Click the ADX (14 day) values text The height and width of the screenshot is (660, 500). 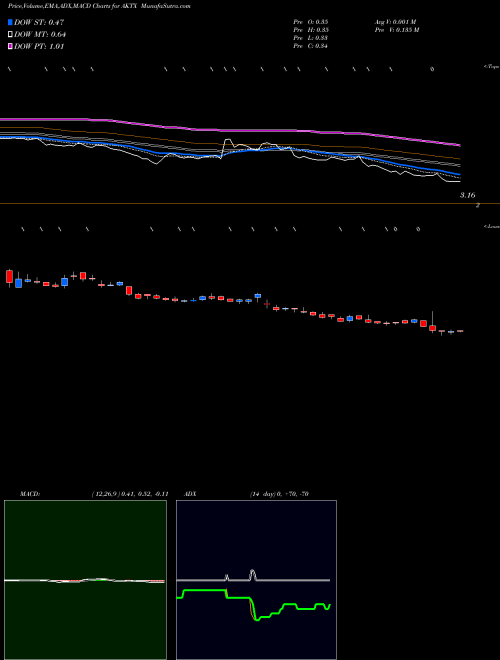[279, 494]
